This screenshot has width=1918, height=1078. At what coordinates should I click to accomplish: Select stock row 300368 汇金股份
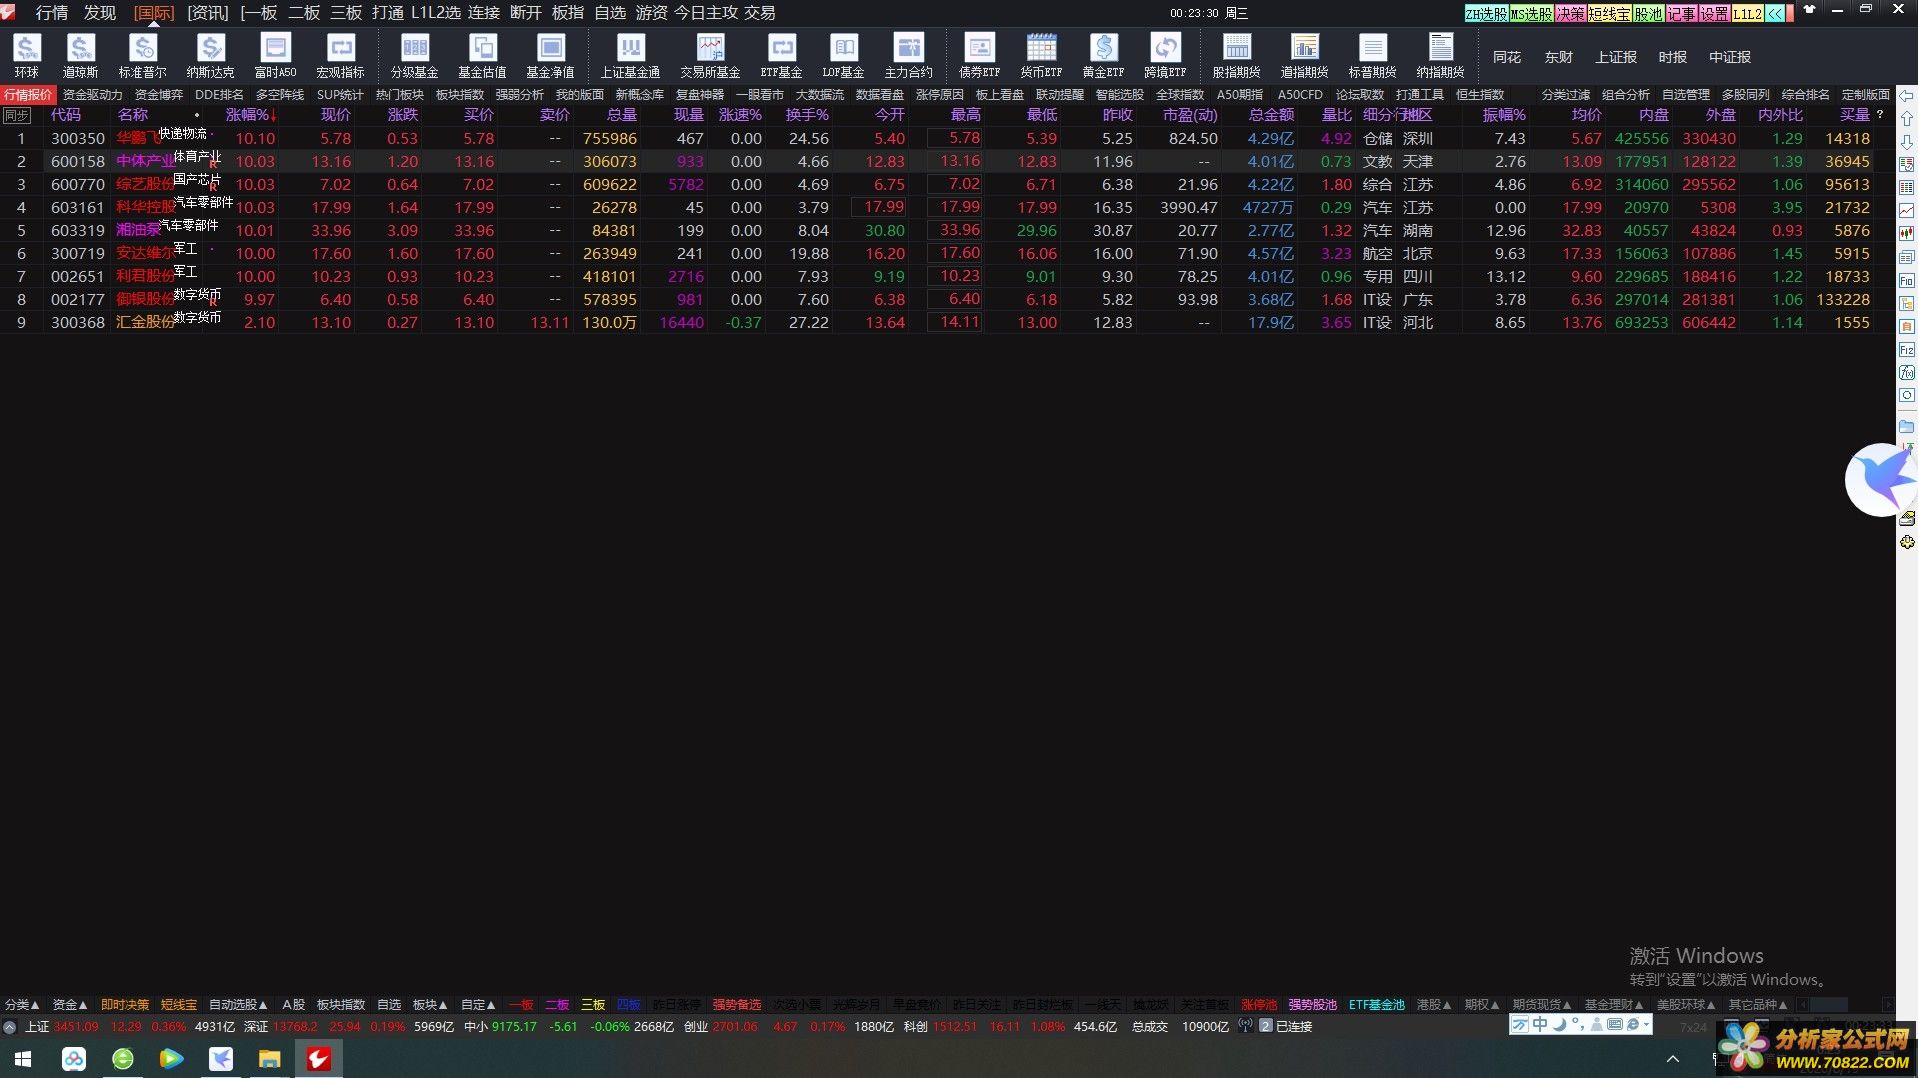(x=948, y=322)
